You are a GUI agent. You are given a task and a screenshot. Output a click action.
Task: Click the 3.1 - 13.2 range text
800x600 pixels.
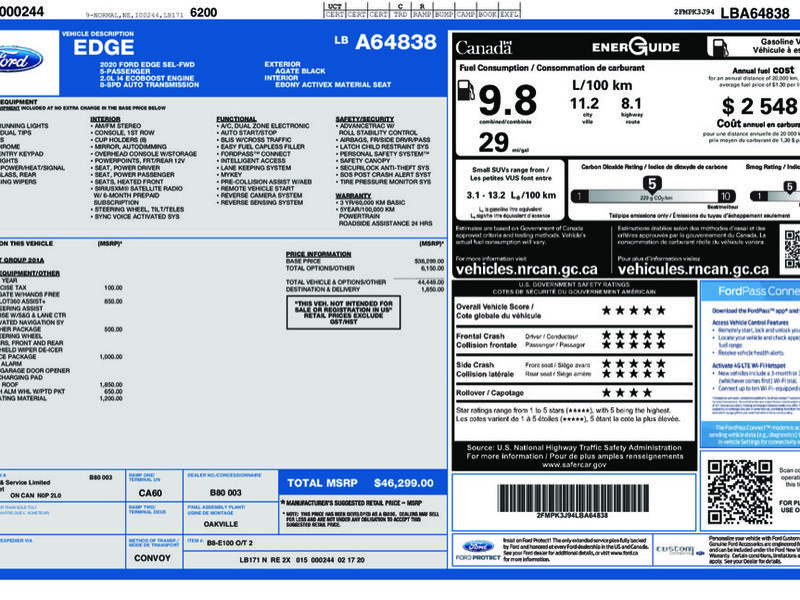[x=511, y=195]
